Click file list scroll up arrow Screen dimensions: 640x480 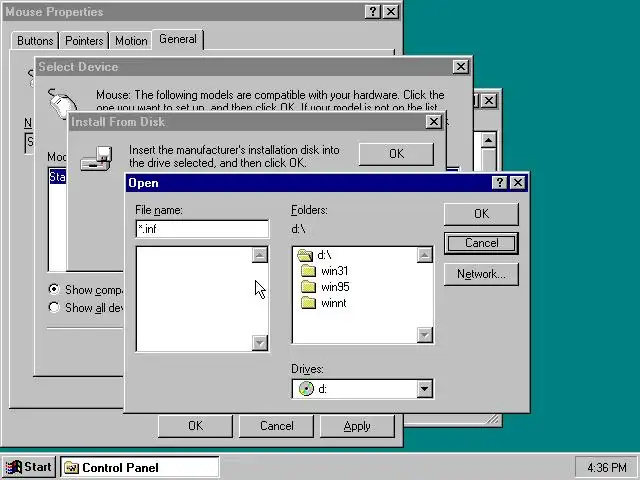[260, 255]
